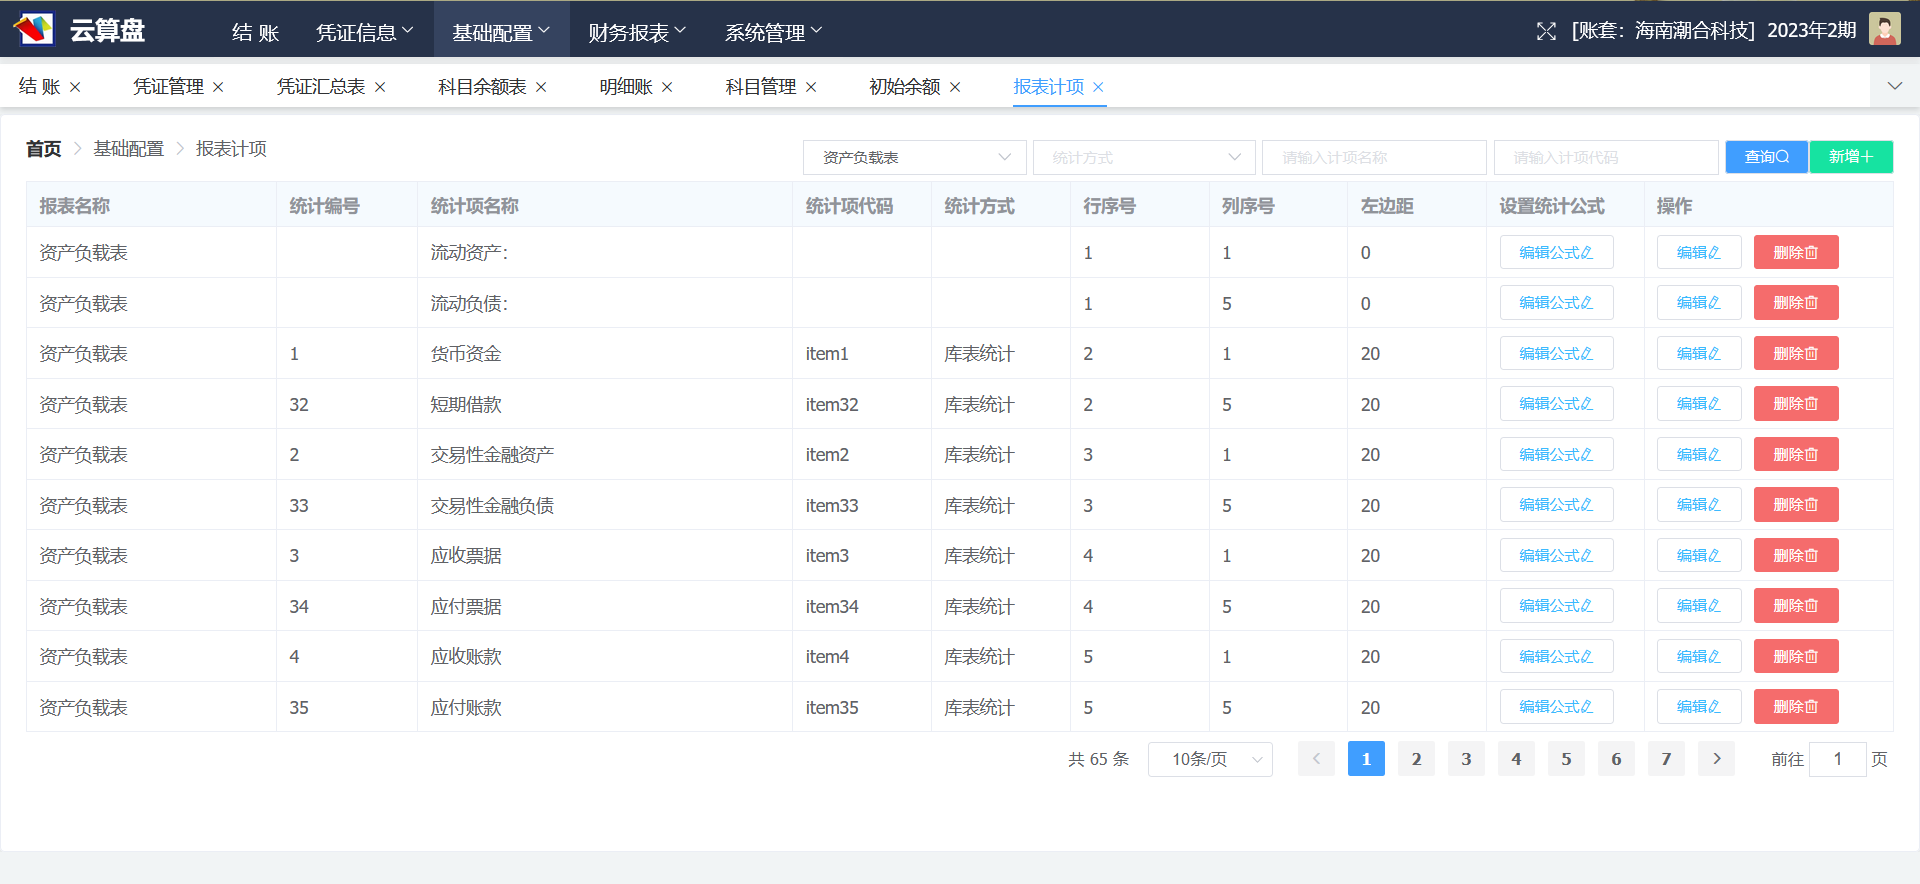Delete the 货币资金 row
This screenshot has width=1920, height=884.
click(x=1795, y=354)
